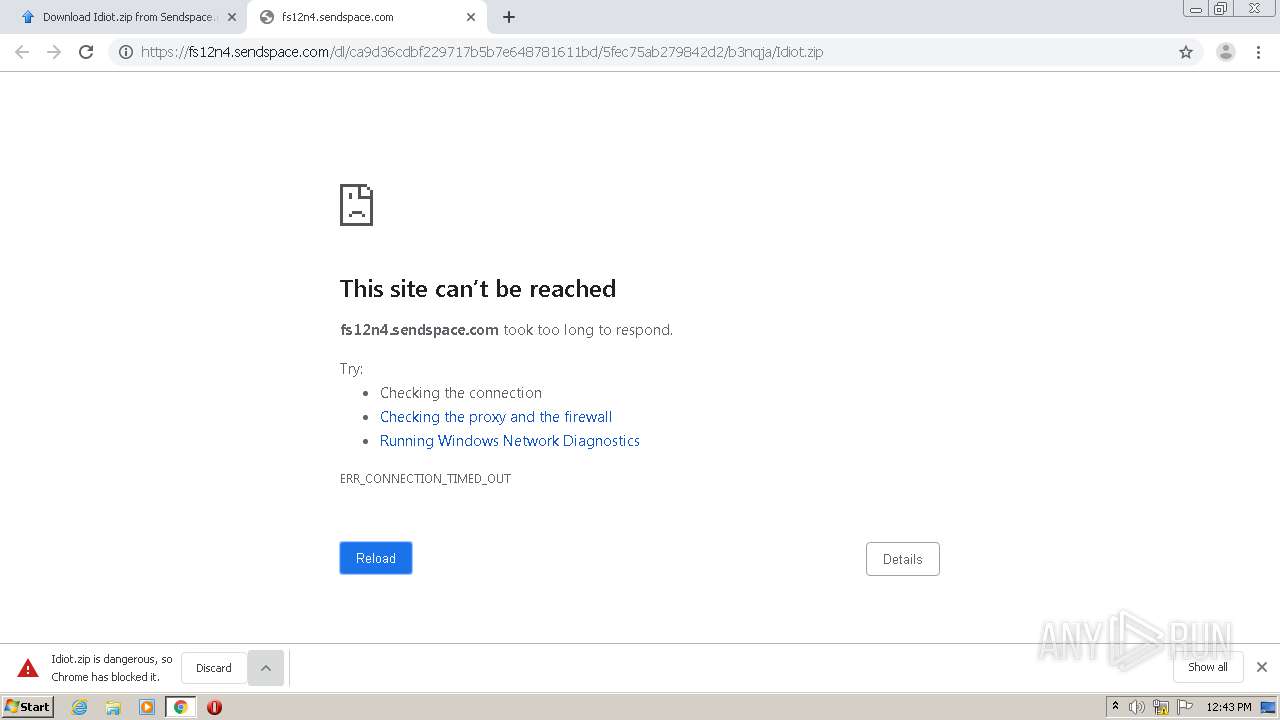Show hidden system tray icons
This screenshot has height=720, width=1280.
click(1115, 707)
